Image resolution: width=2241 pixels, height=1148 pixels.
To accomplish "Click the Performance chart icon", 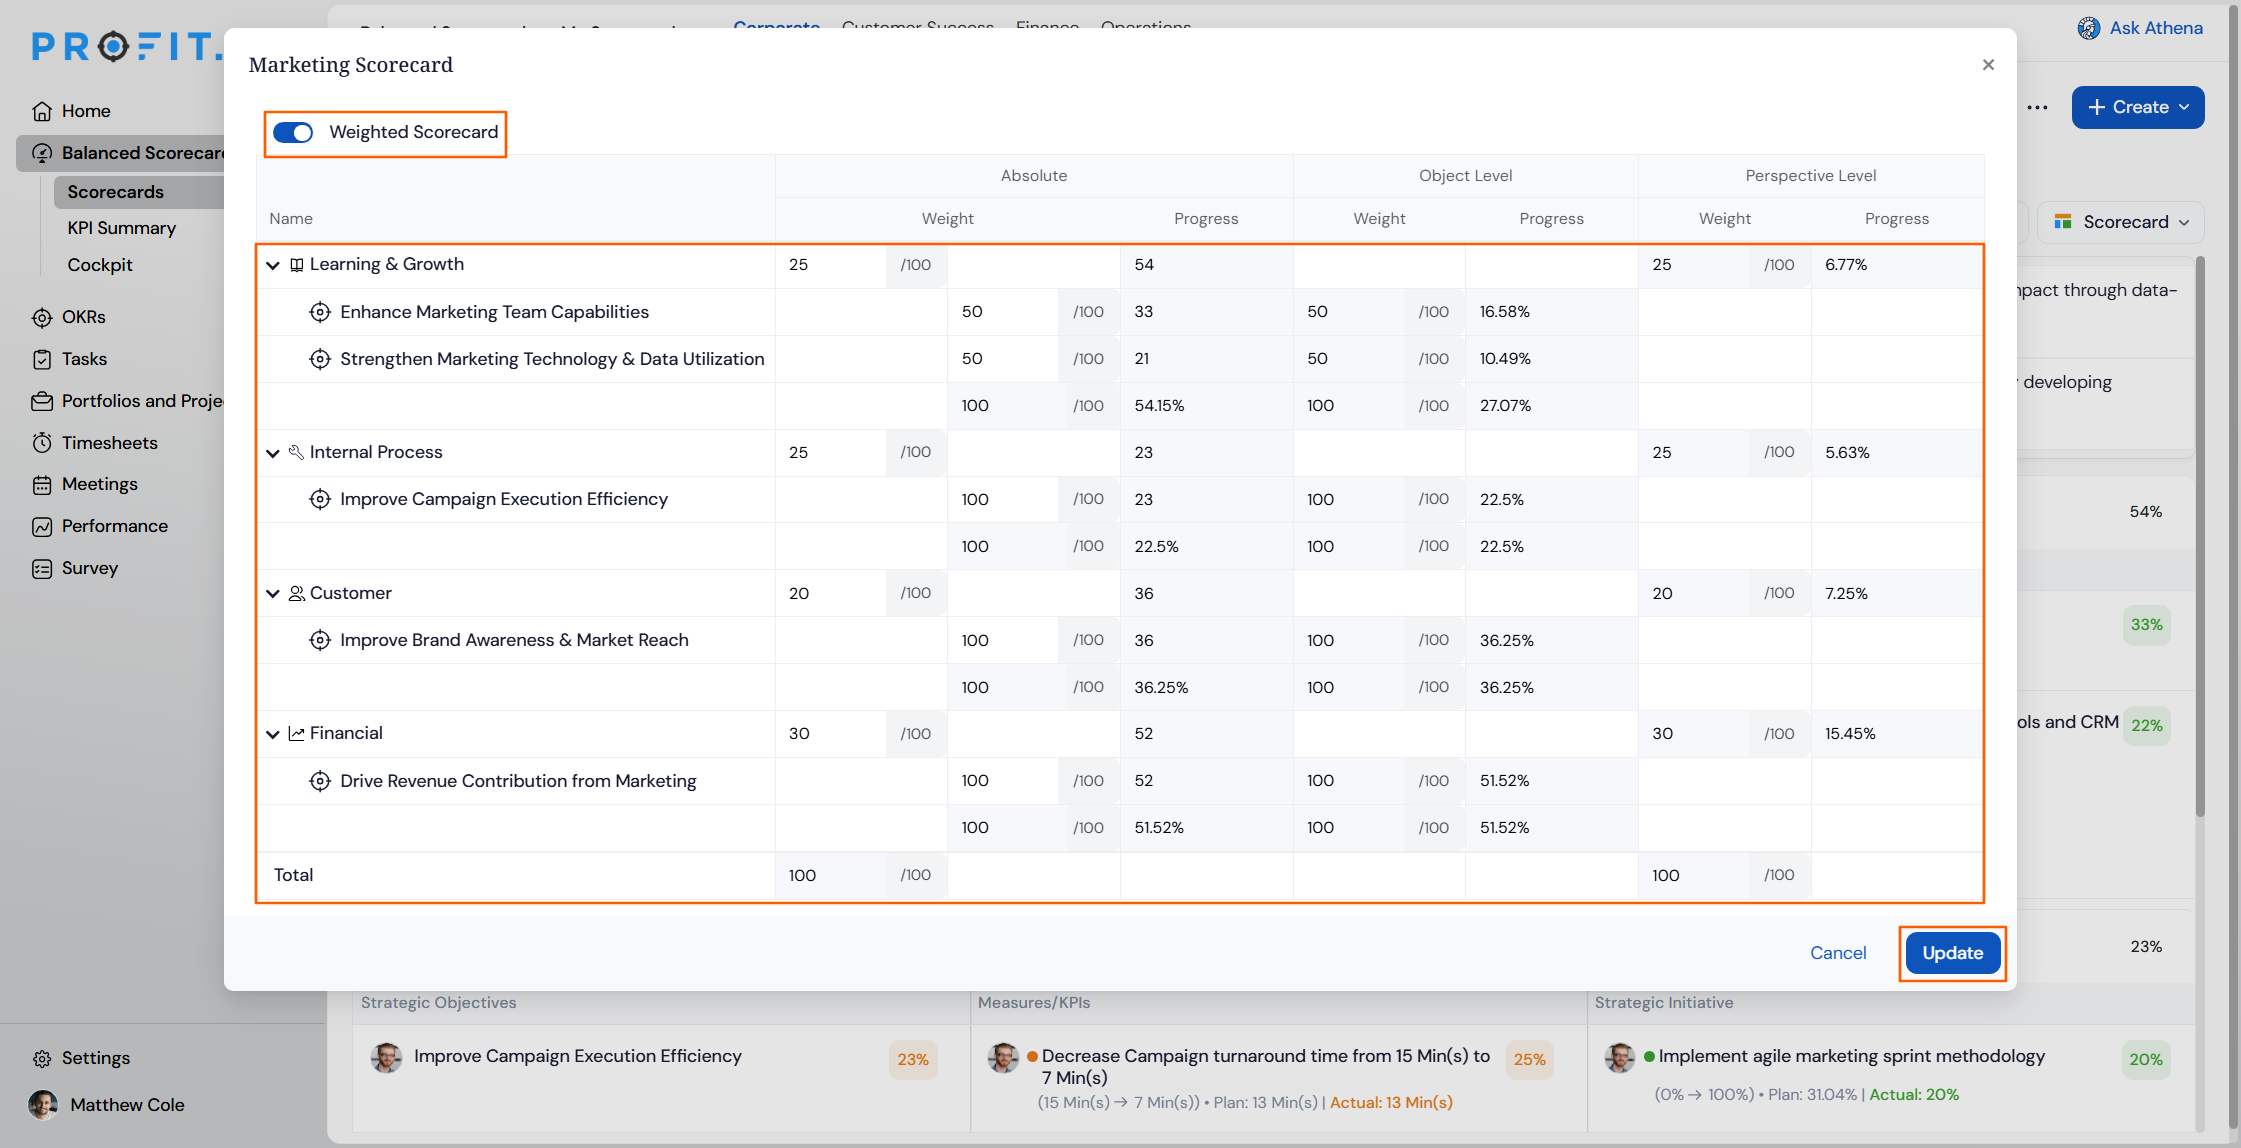I will pos(41,527).
